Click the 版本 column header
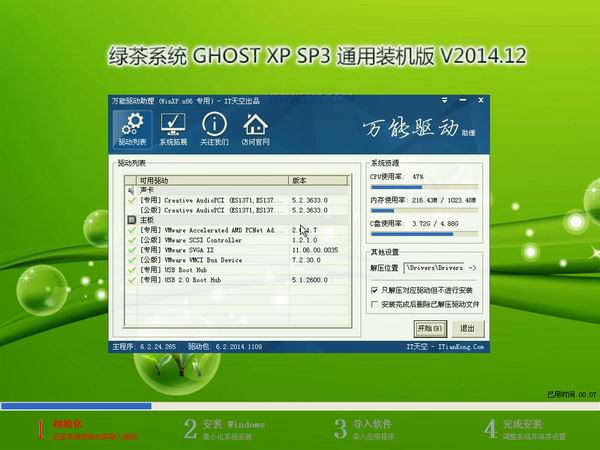Viewport: 600px width, 450px height. [x=318, y=180]
